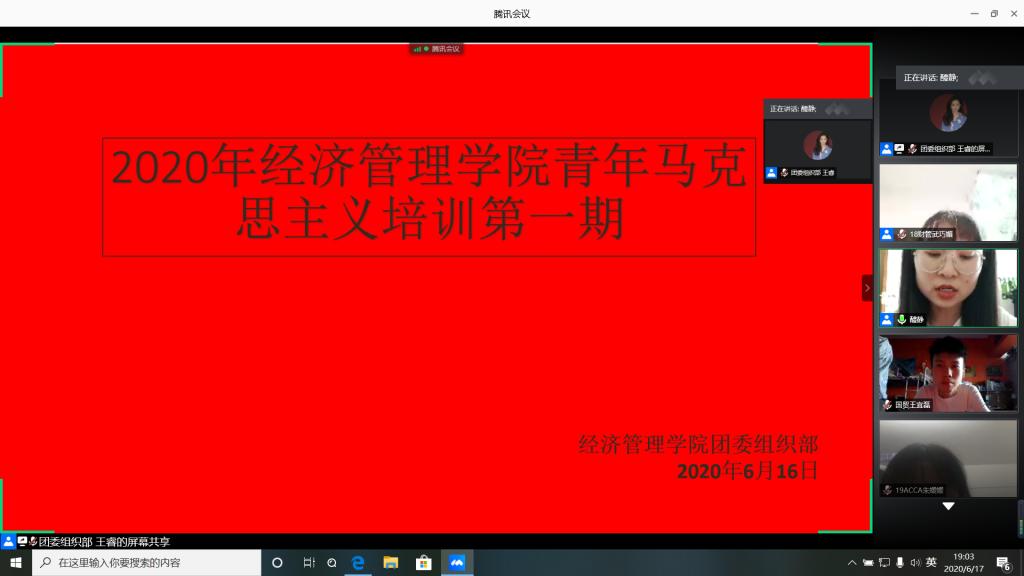Open Task View on the taskbar
Viewport: 1024px width, 576px height.
tap(309, 562)
